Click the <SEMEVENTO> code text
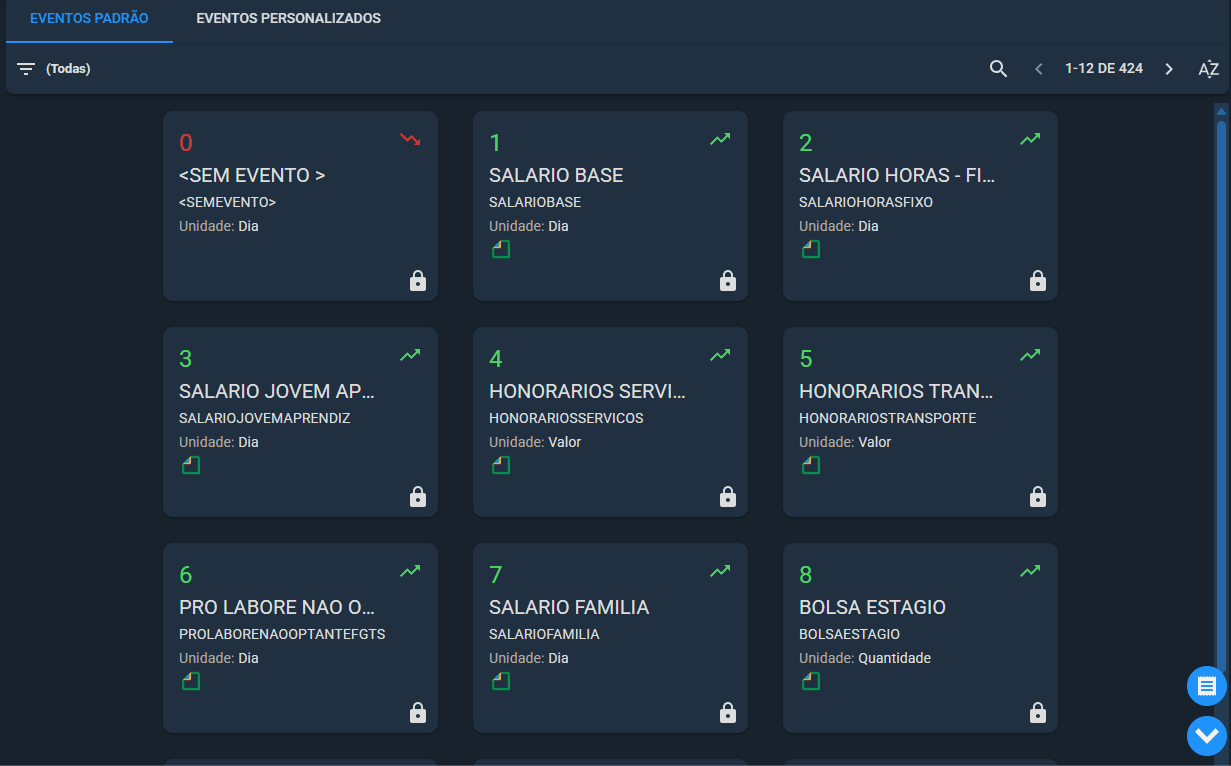Screen dimensions: 1231x766 [x=227, y=202]
